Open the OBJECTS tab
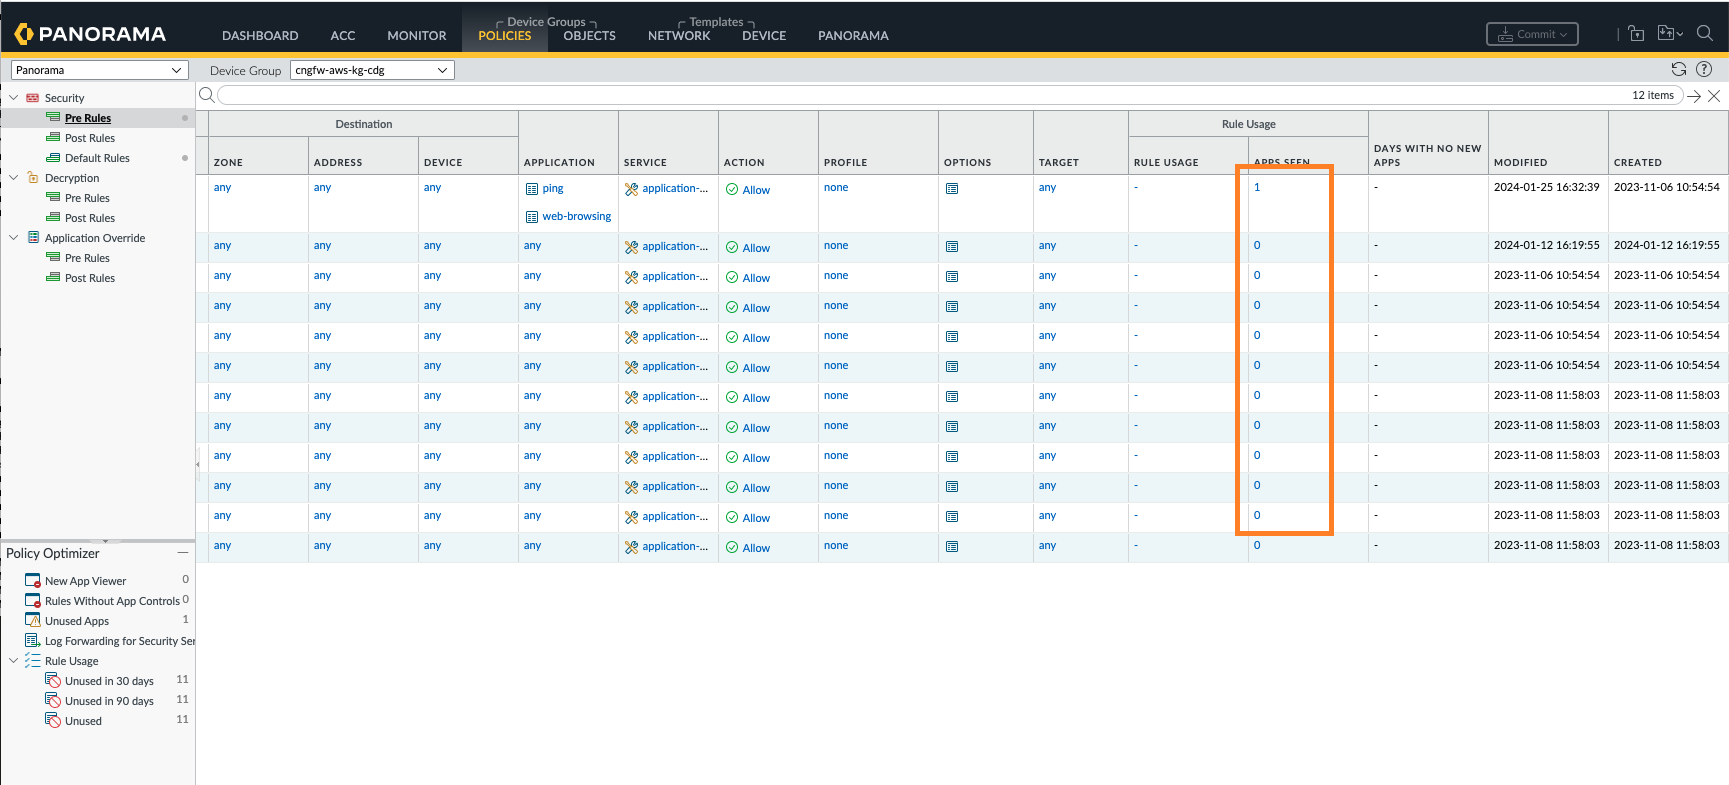Viewport: 1729px width, 785px height. tap(589, 36)
